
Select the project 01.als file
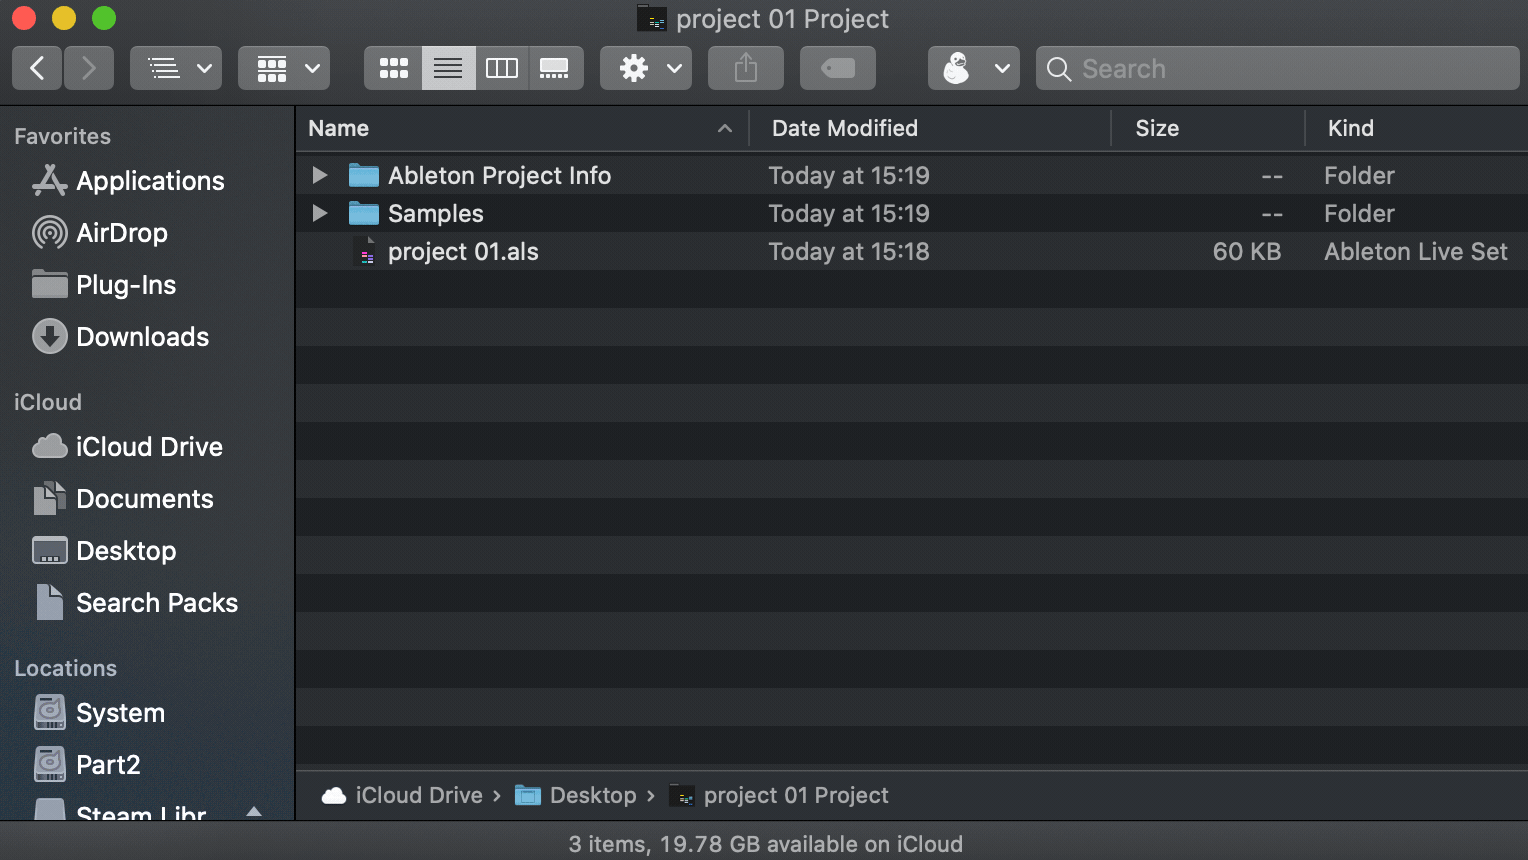[463, 252]
